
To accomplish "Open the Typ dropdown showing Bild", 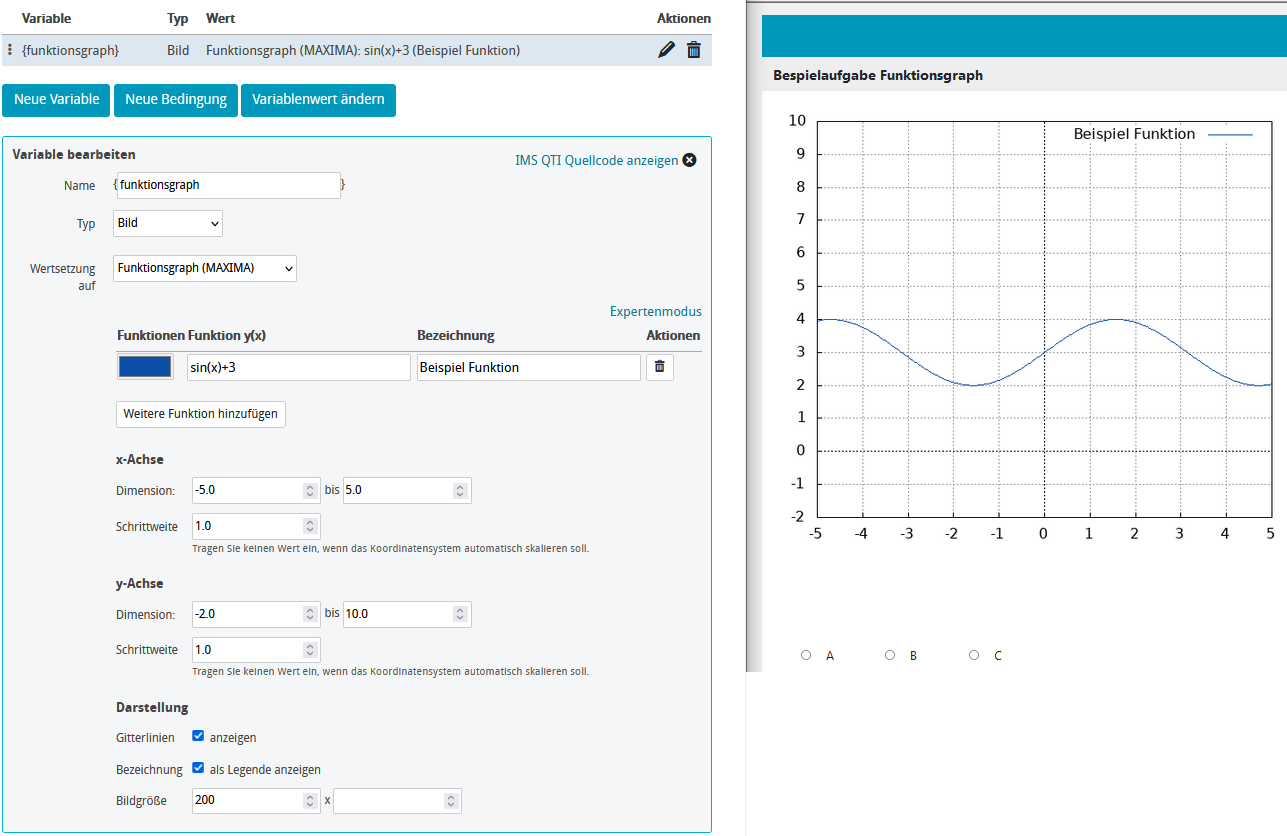I will click(167, 223).
